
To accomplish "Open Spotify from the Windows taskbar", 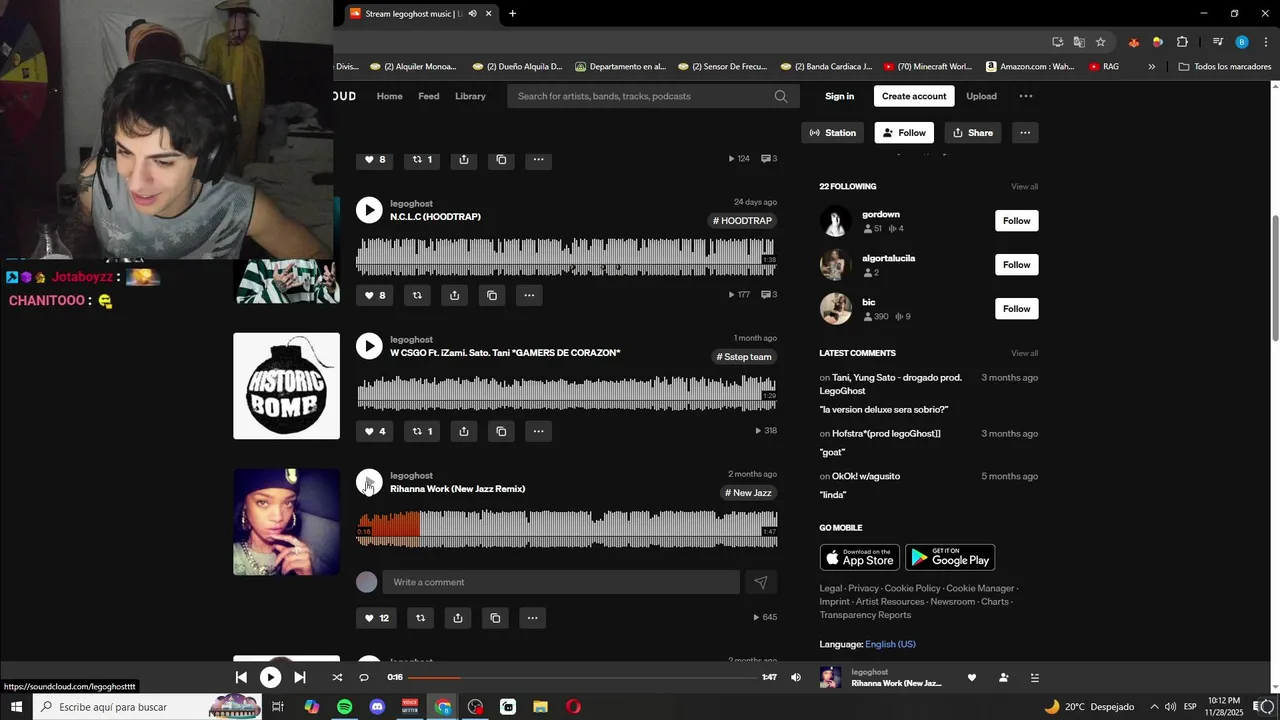I will click(x=344, y=707).
